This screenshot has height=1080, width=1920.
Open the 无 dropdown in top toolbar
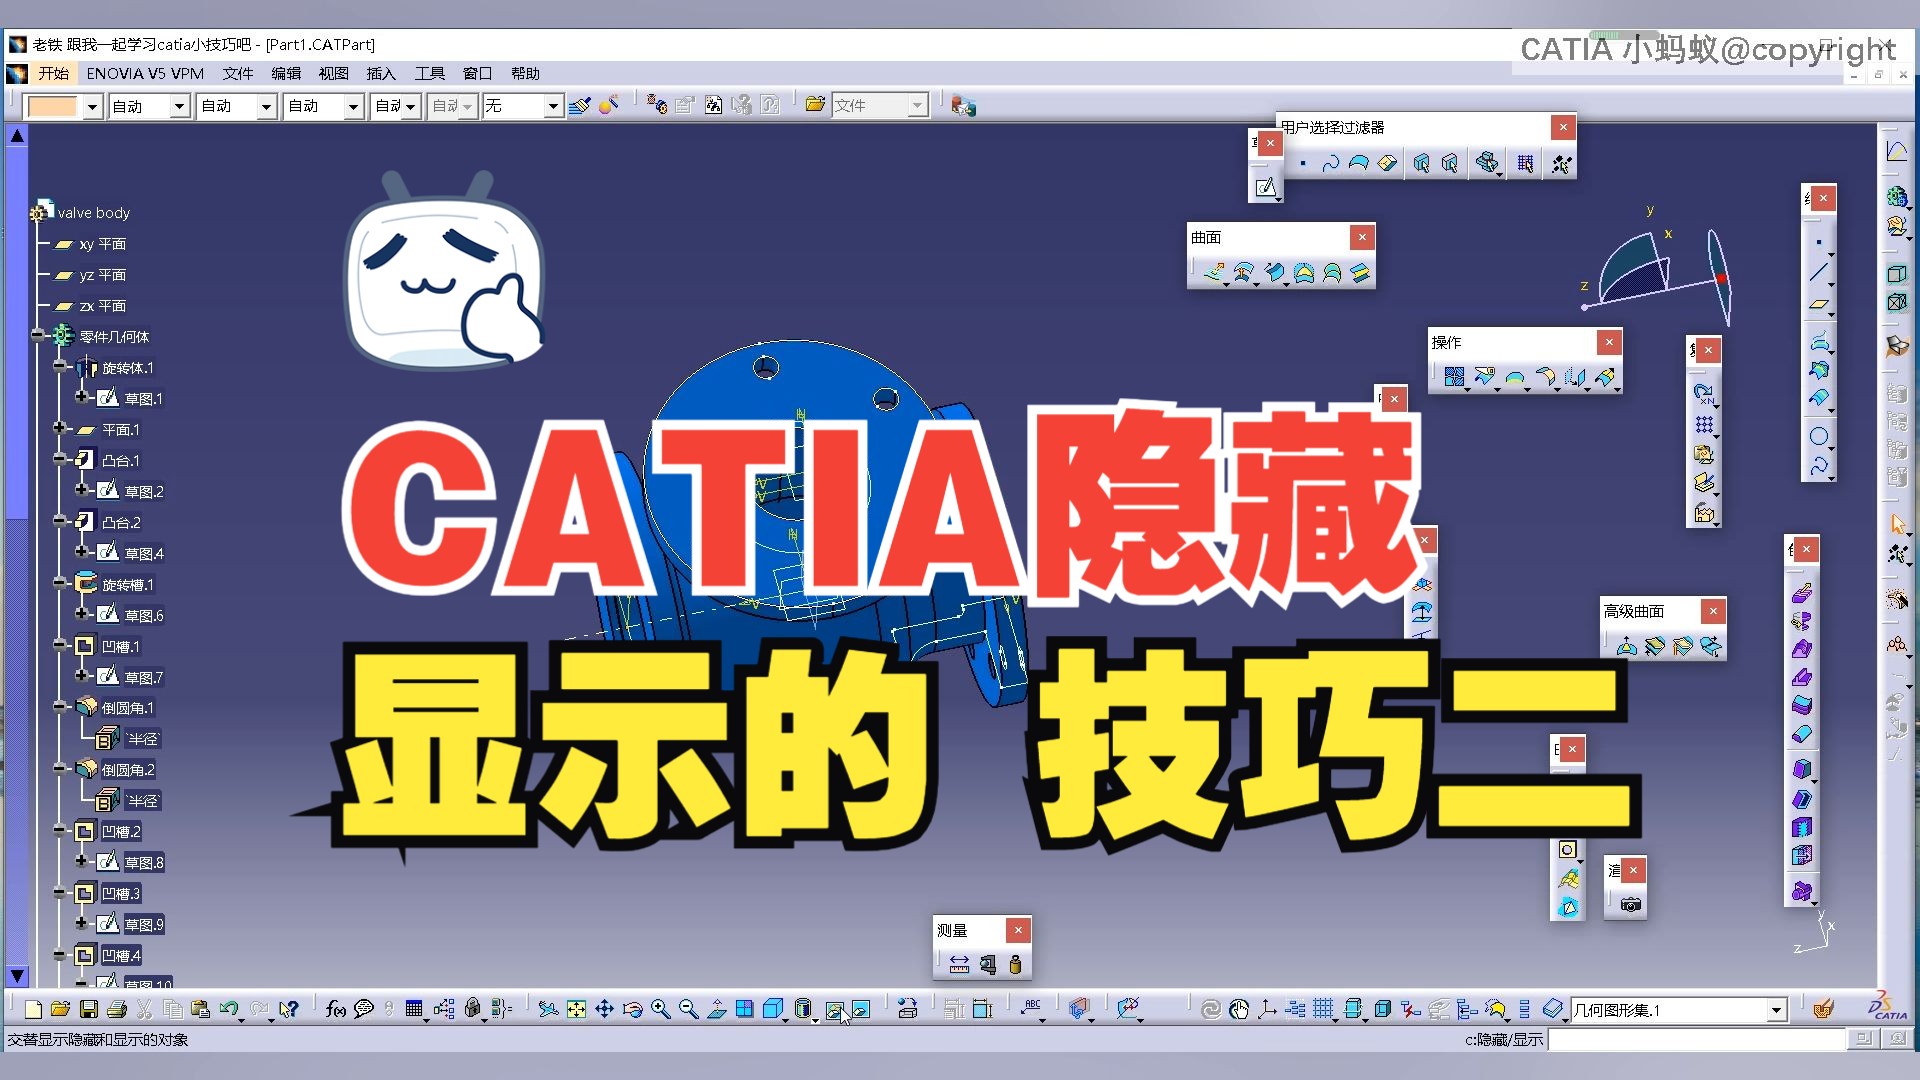pyautogui.click(x=553, y=106)
